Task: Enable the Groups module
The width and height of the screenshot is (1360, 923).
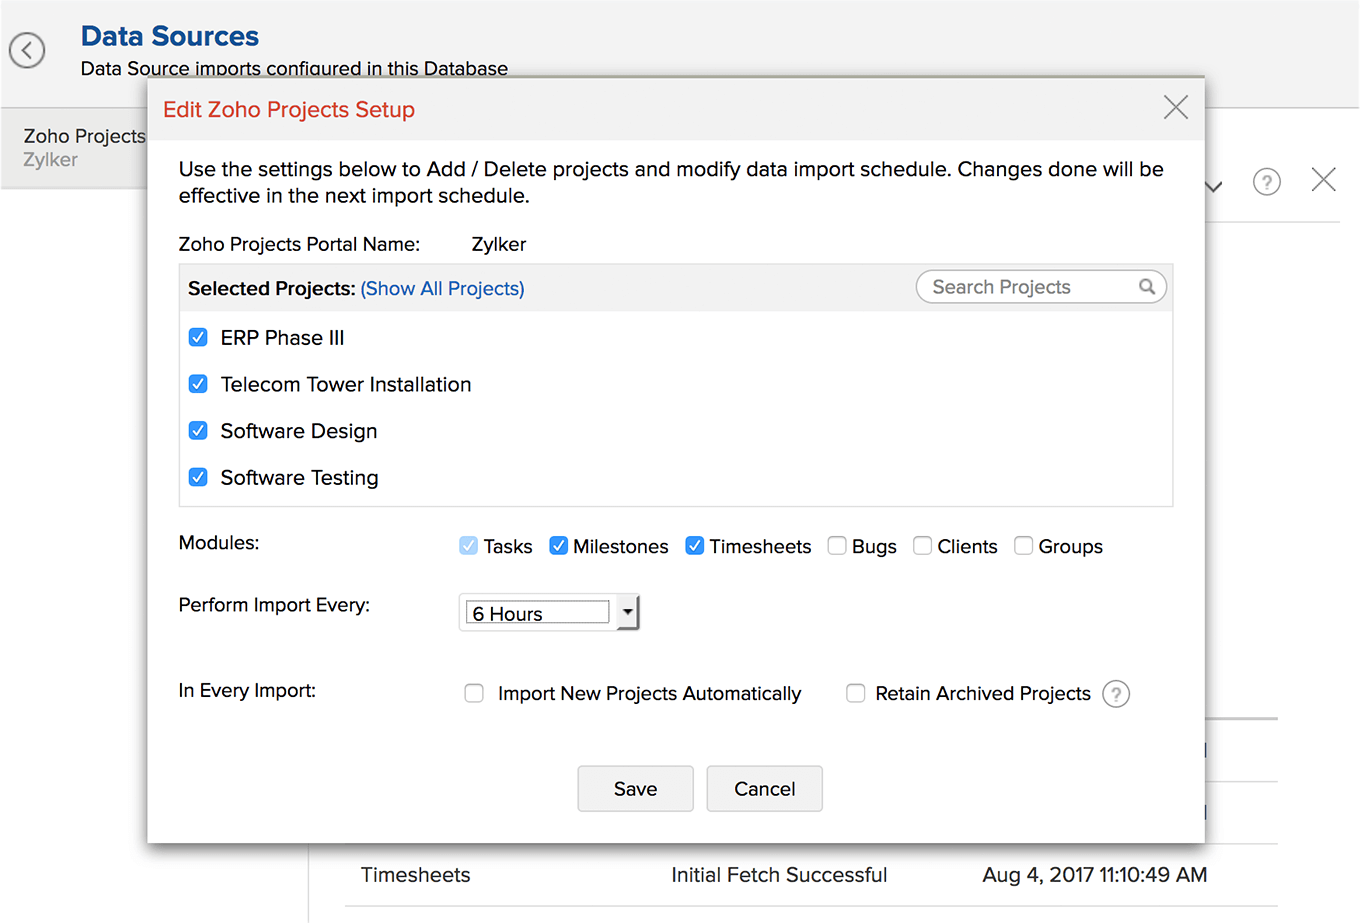Action: [x=1024, y=546]
